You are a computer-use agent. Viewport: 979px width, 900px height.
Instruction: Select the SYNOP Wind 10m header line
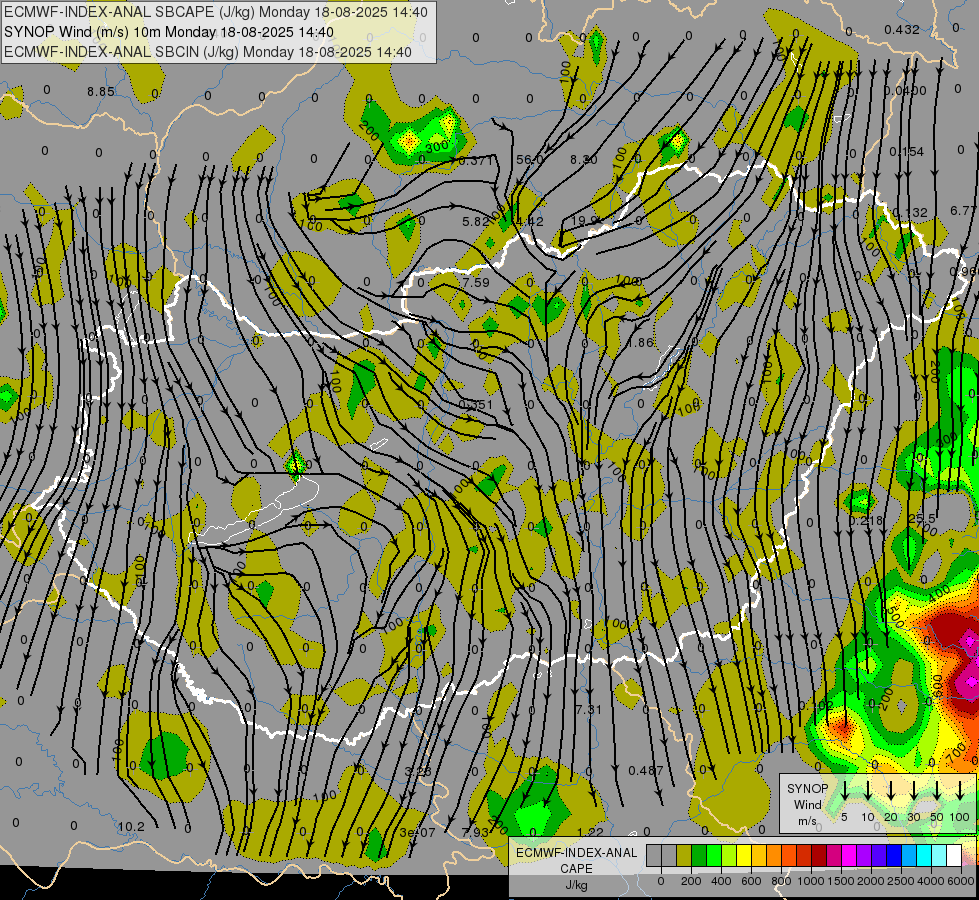[169, 32]
